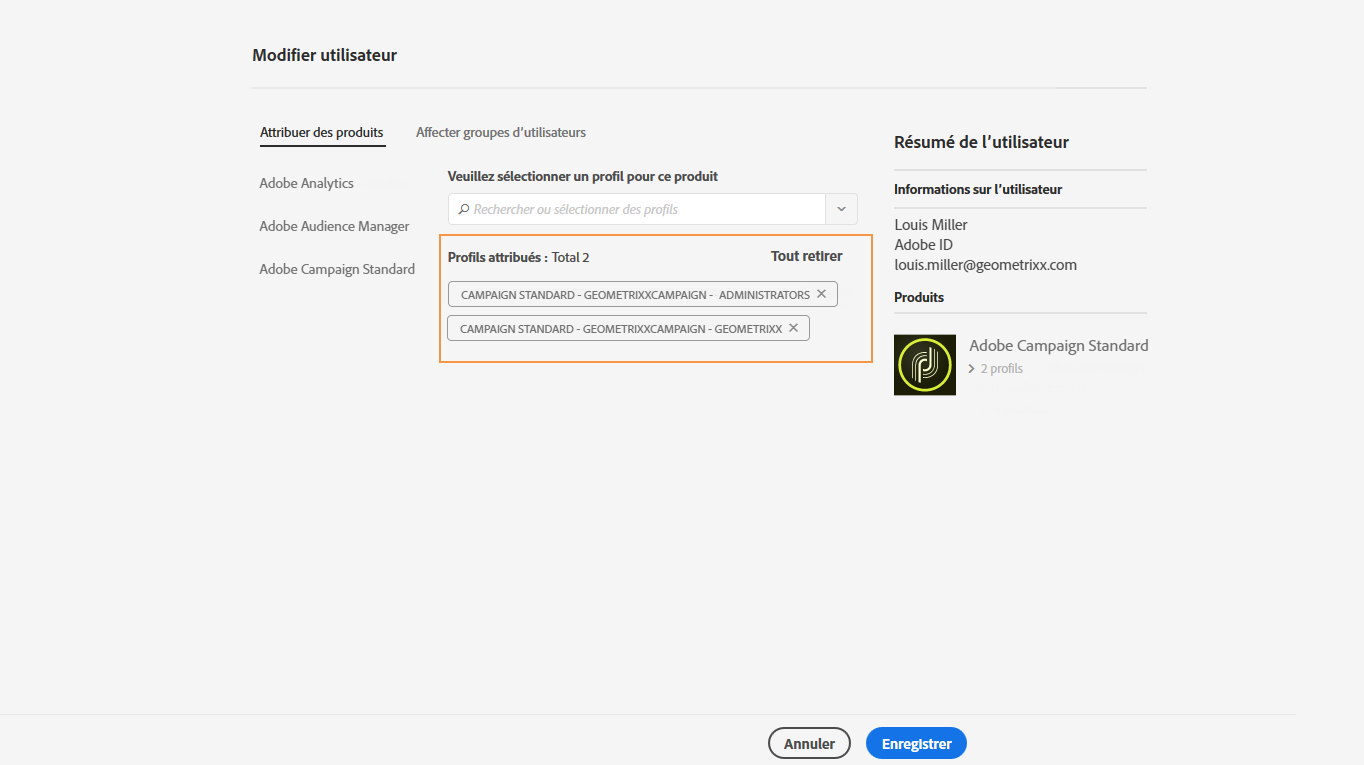Click the louis.miller@geometrixx.com email text

[985, 265]
